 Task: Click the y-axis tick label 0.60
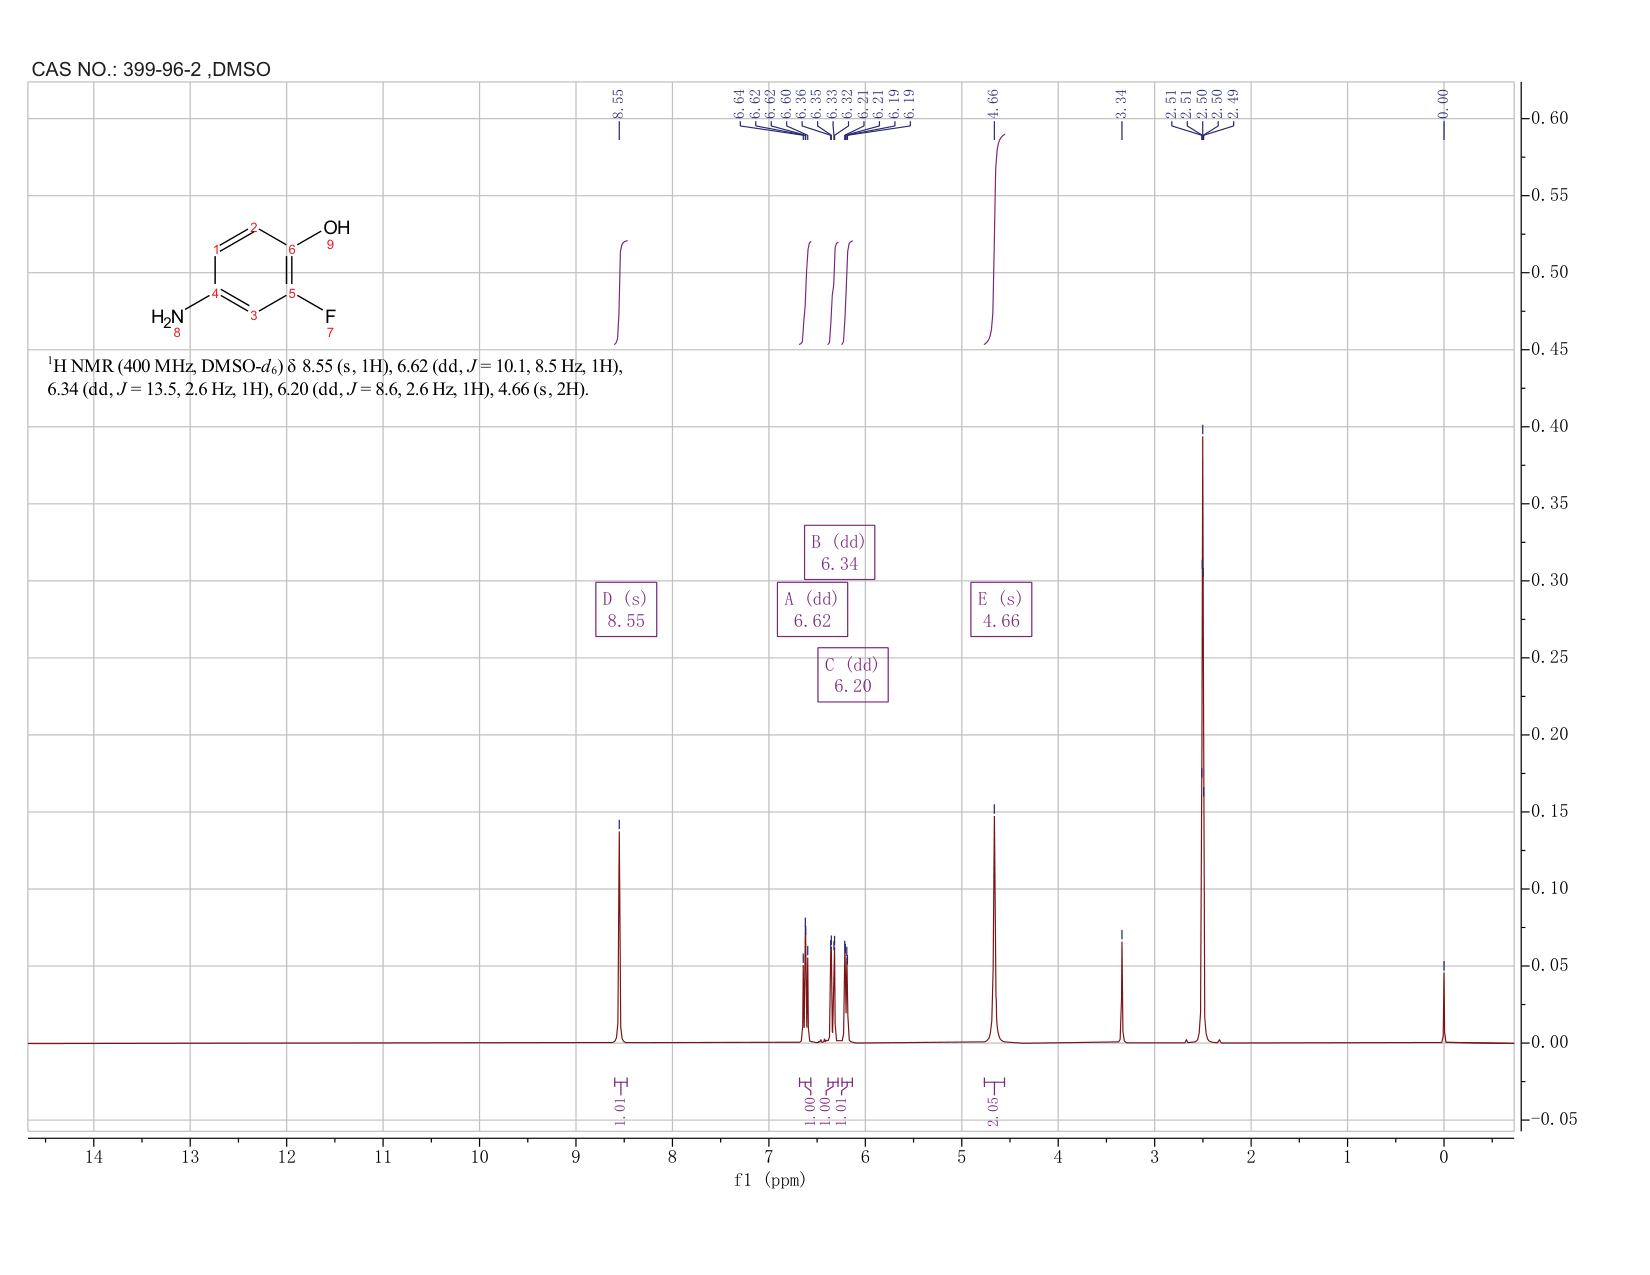[1548, 118]
